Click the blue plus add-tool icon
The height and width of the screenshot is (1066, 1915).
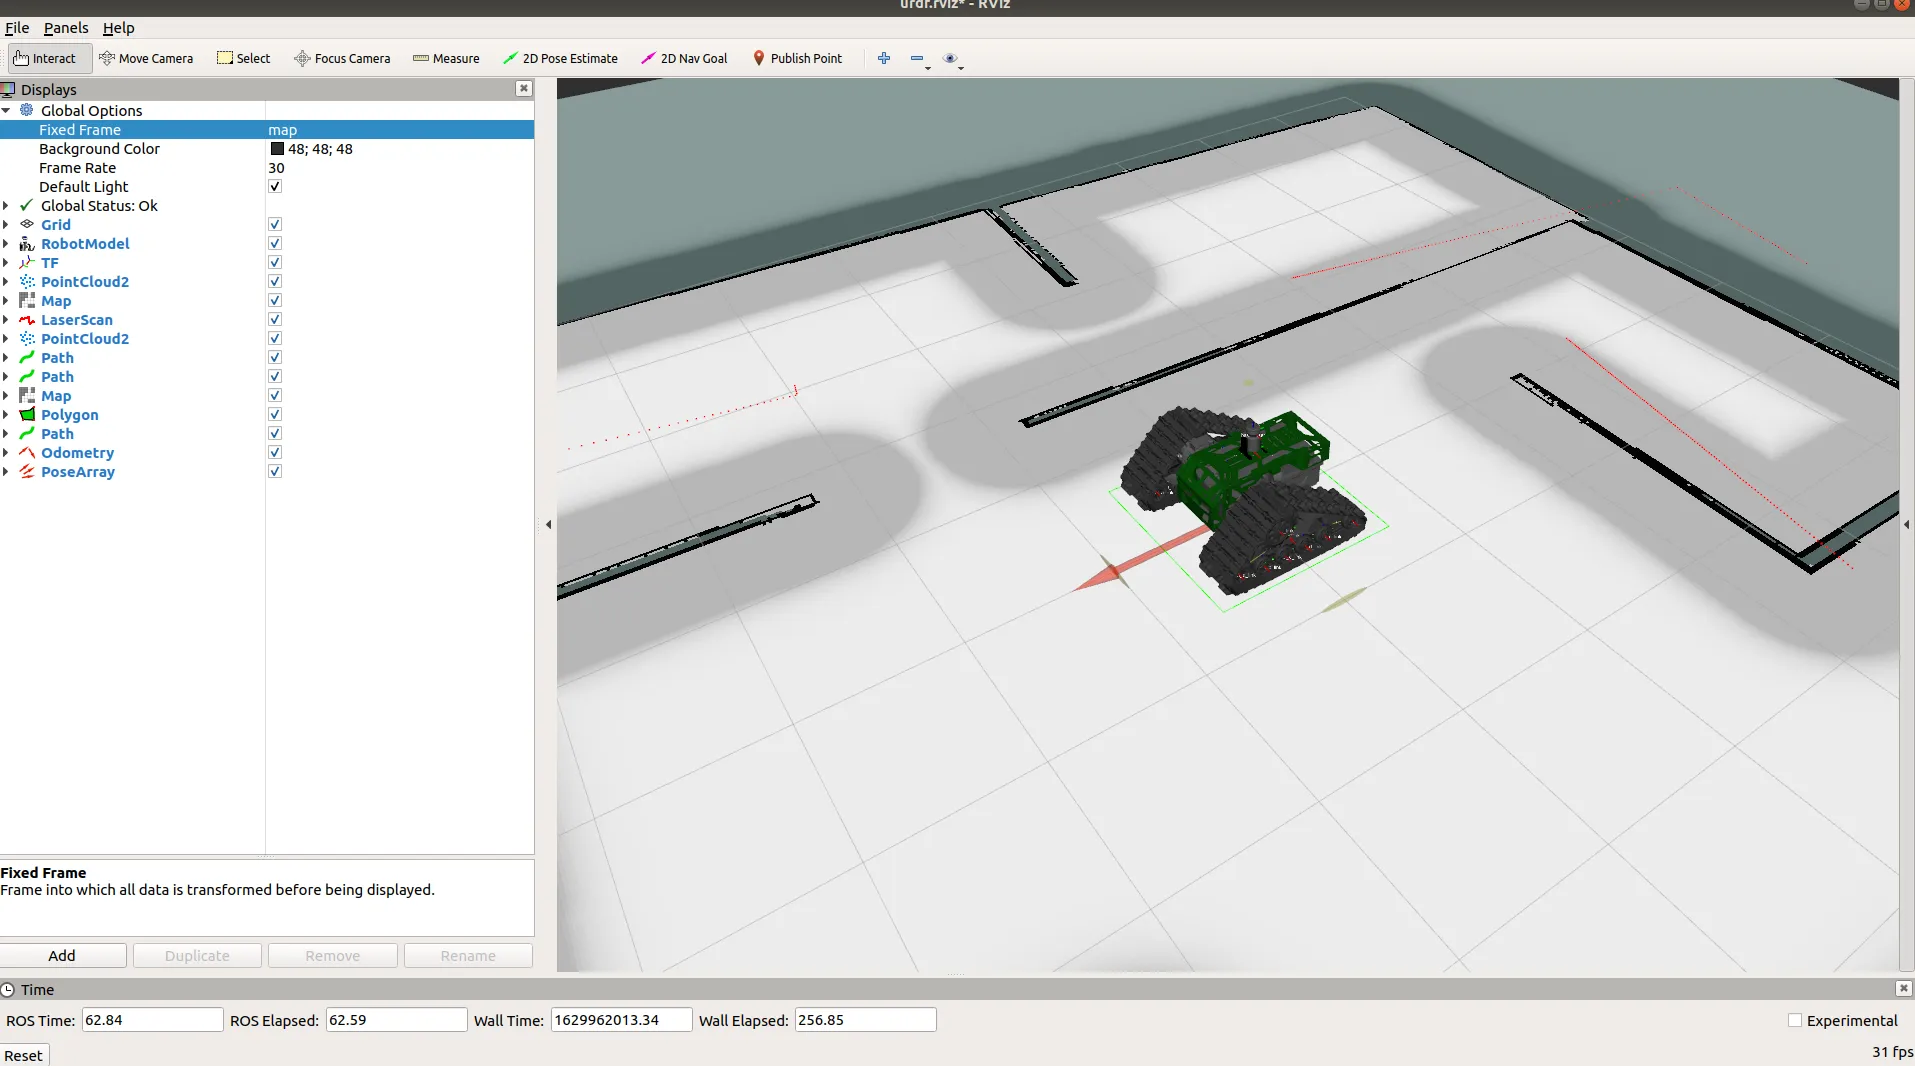[x=884, y=58]
